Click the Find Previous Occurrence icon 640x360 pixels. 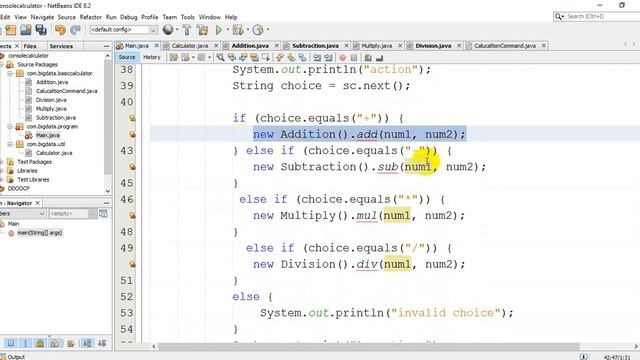click(x=232, y=58)
